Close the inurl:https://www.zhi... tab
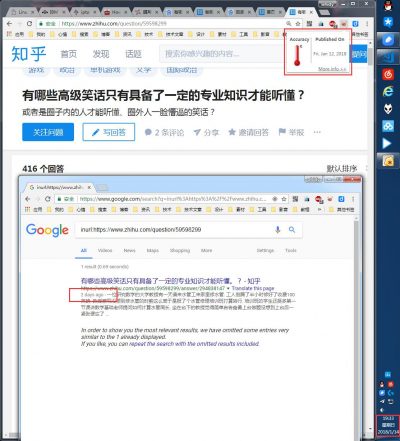The width and height of the screenshot is (400, 441). pos(89,187)
